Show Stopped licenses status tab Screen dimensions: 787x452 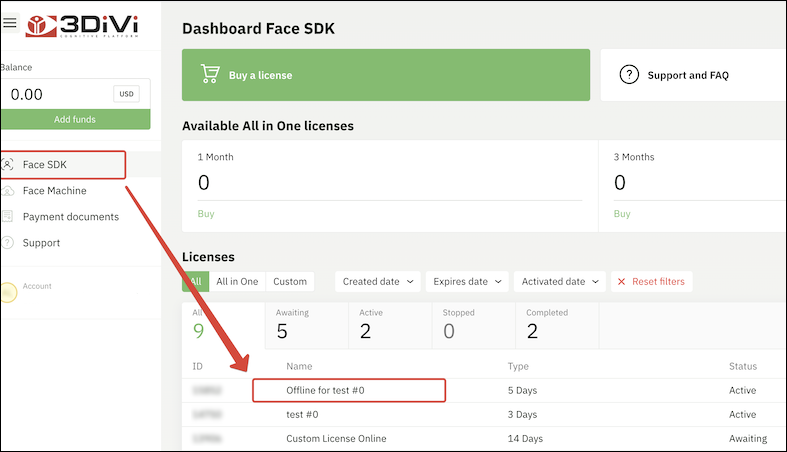[473, 325]
